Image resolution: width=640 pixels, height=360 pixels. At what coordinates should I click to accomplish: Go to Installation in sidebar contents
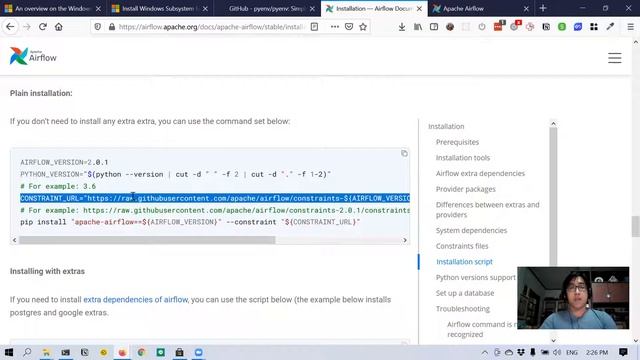[446, 127]
